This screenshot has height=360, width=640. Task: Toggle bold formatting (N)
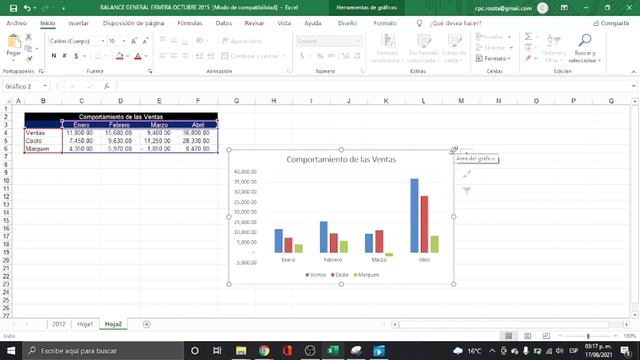(53, 56)
